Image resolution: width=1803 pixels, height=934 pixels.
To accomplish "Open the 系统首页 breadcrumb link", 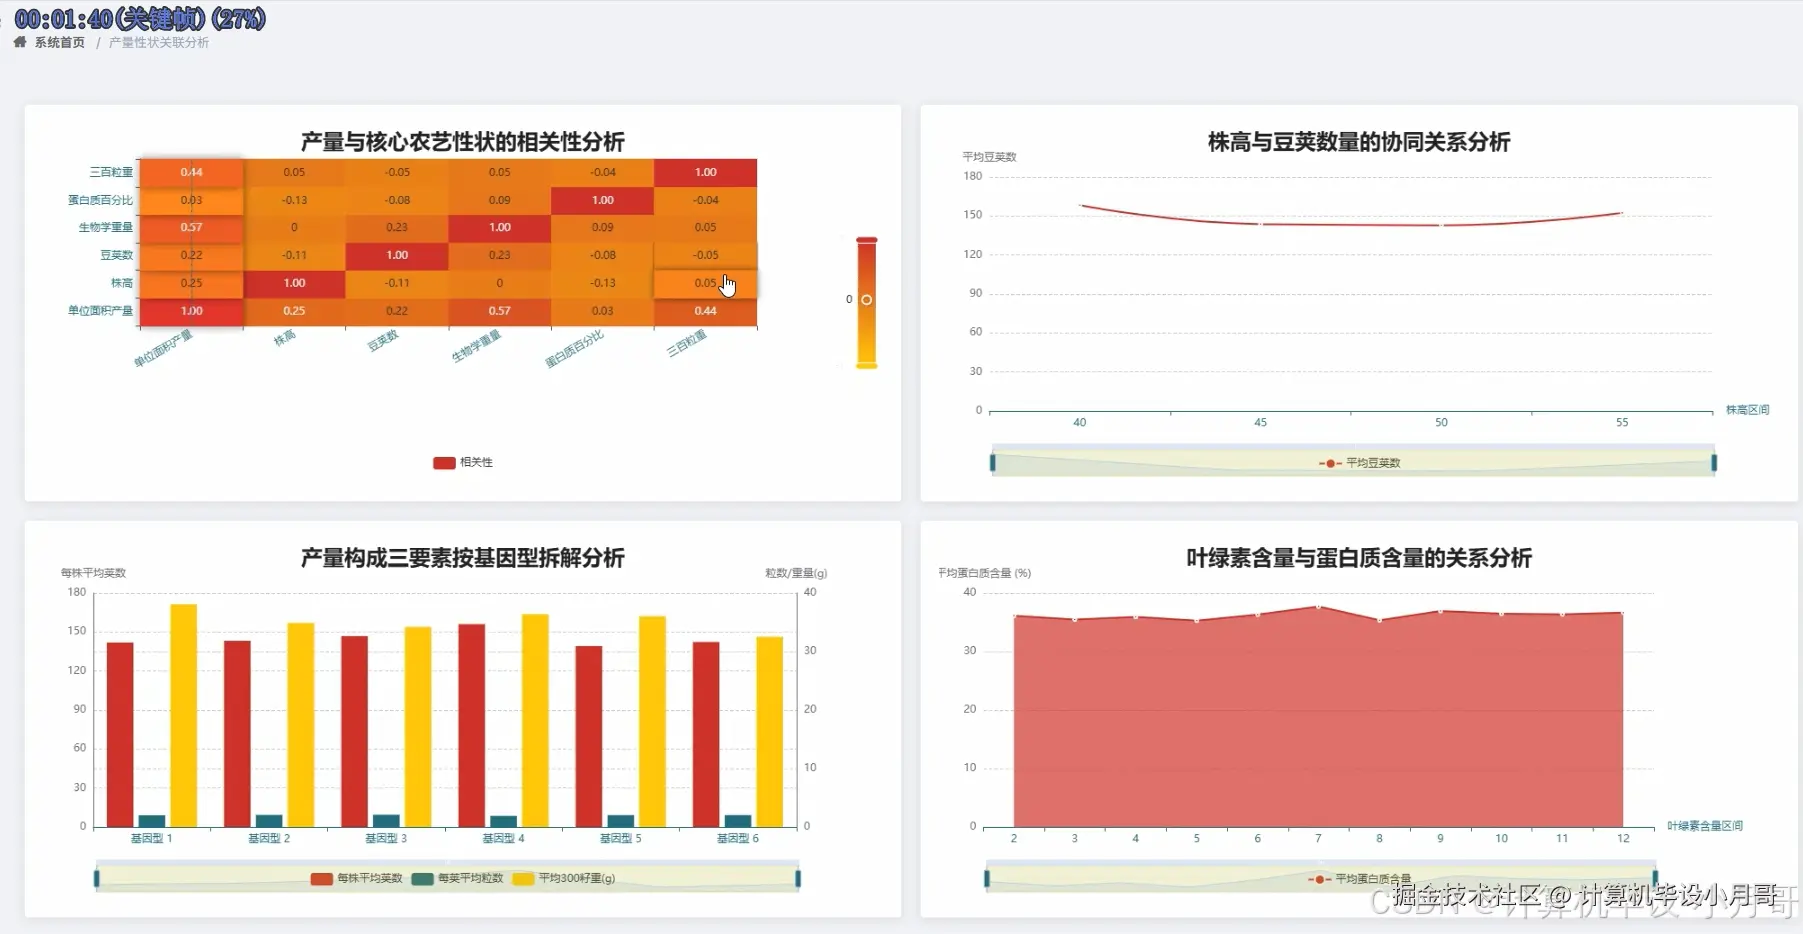I will click(x=60, y=42).
